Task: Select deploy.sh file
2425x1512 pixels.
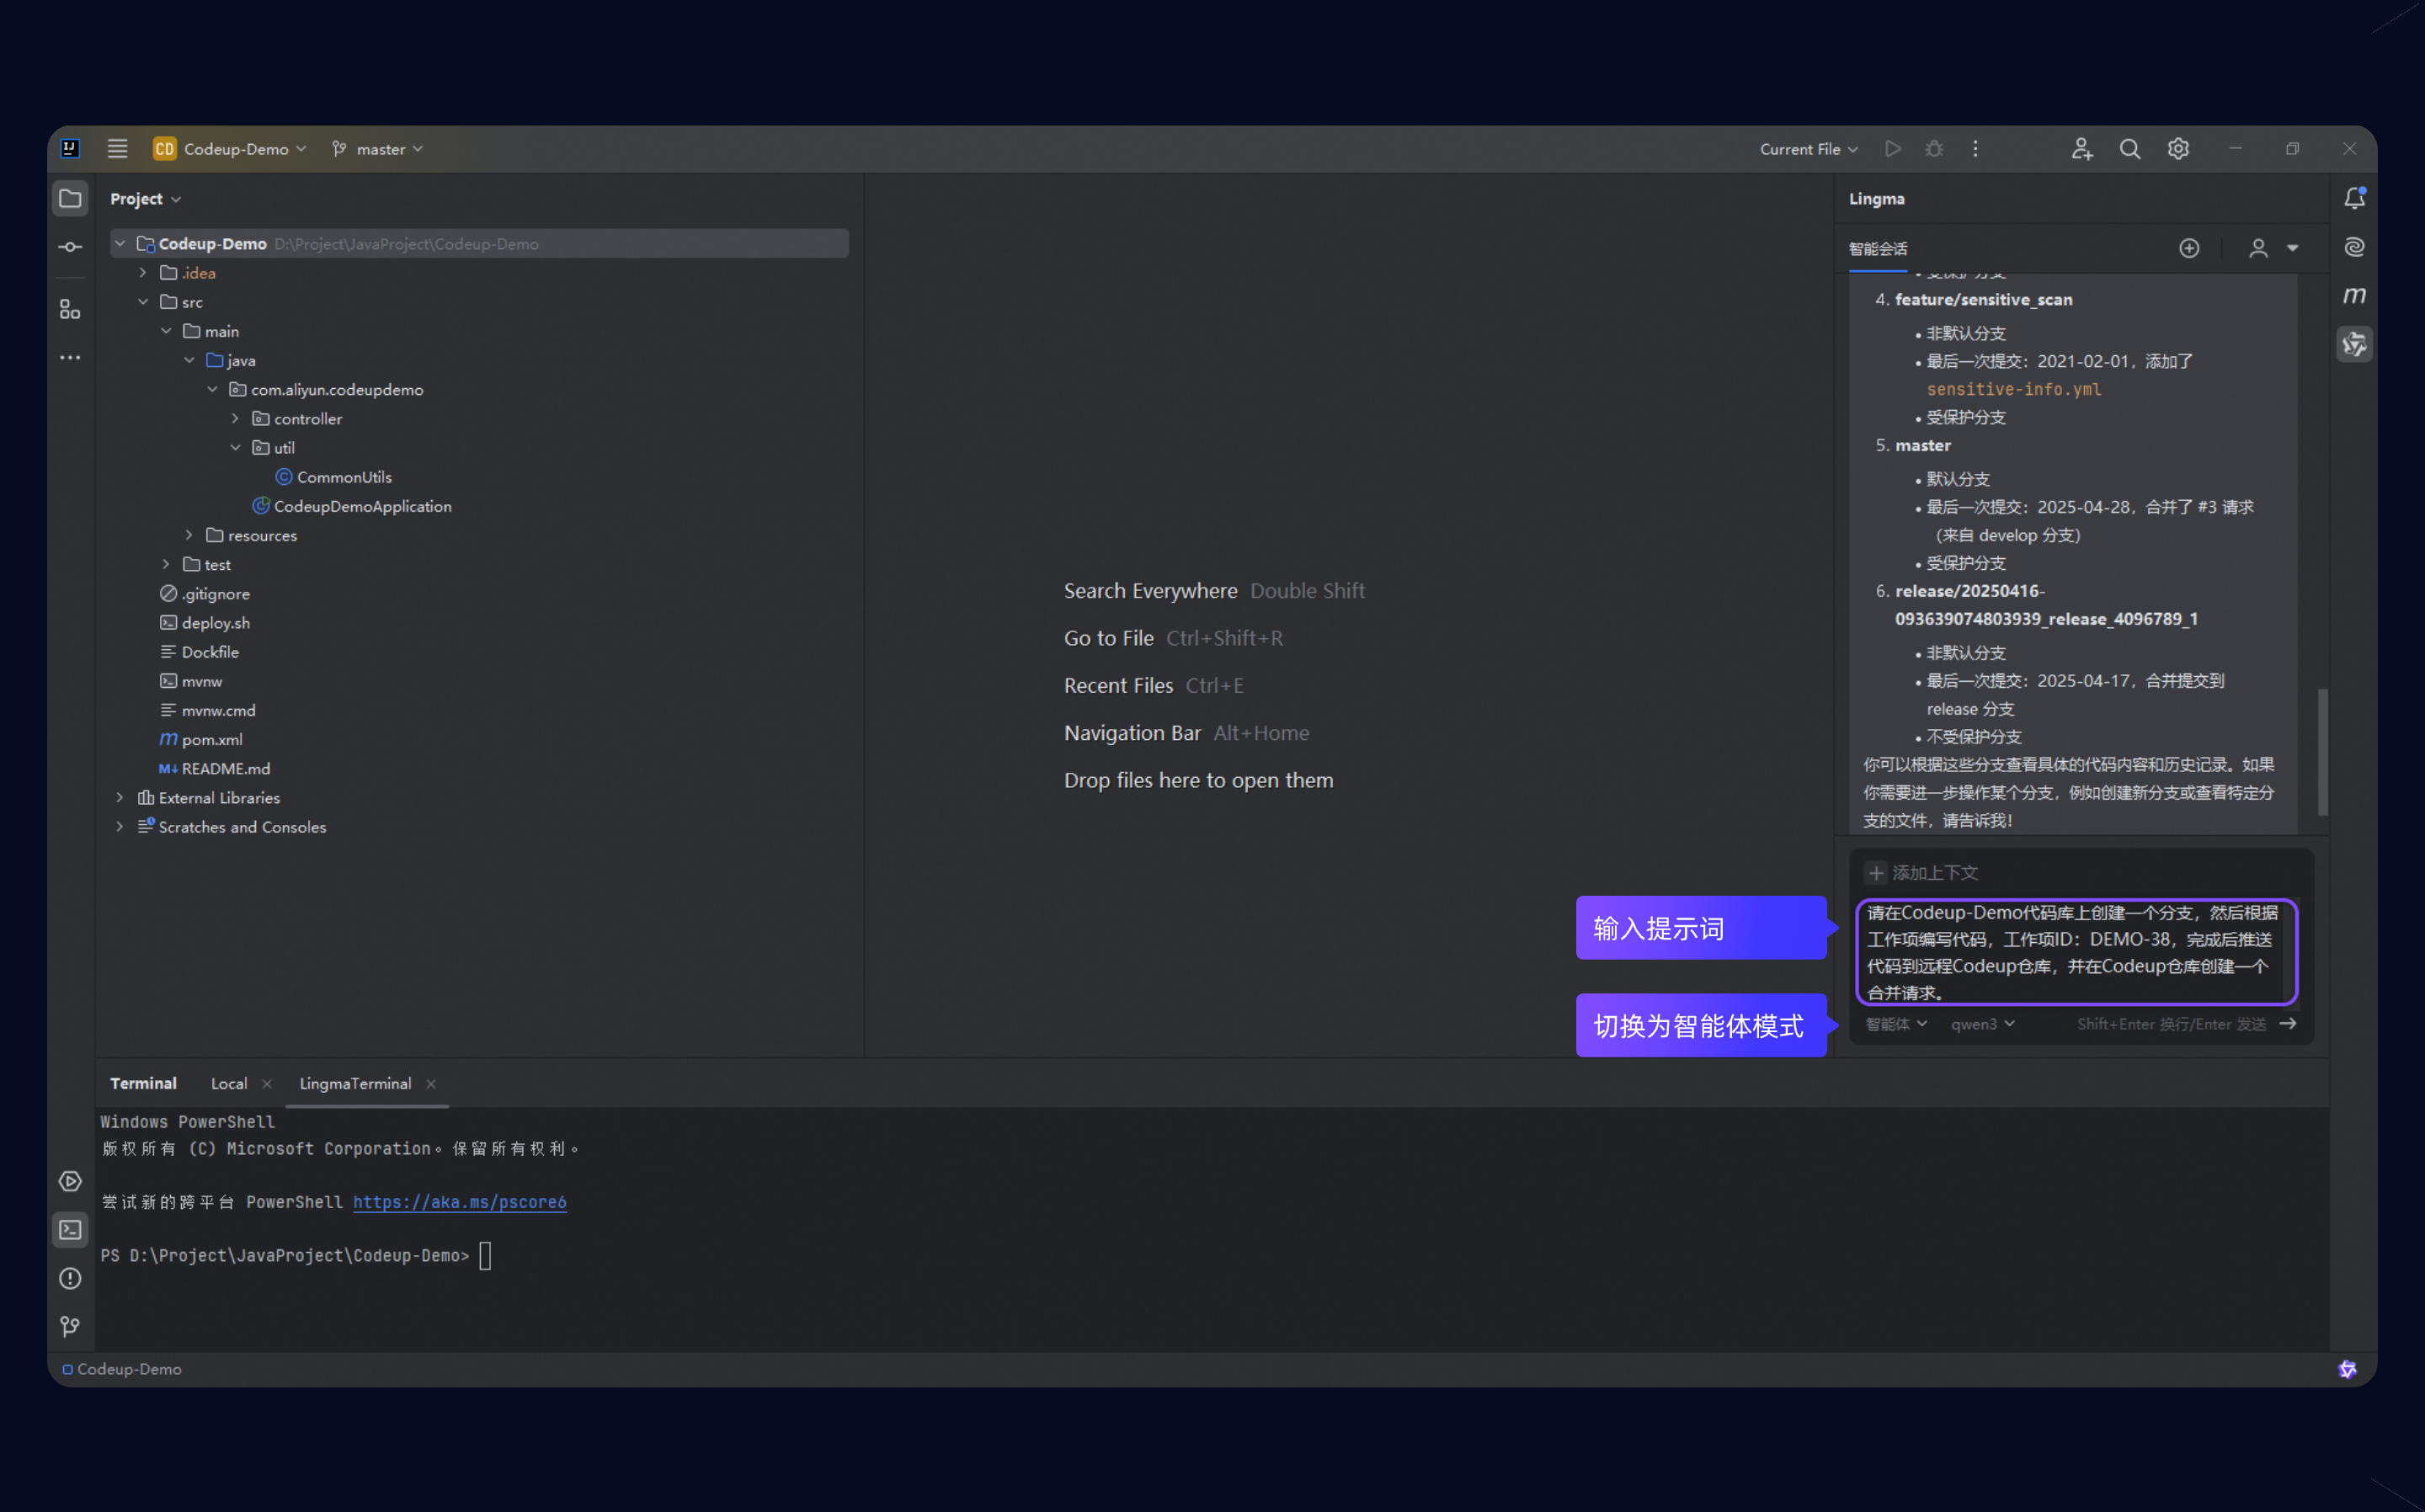Action: (205, 623)
